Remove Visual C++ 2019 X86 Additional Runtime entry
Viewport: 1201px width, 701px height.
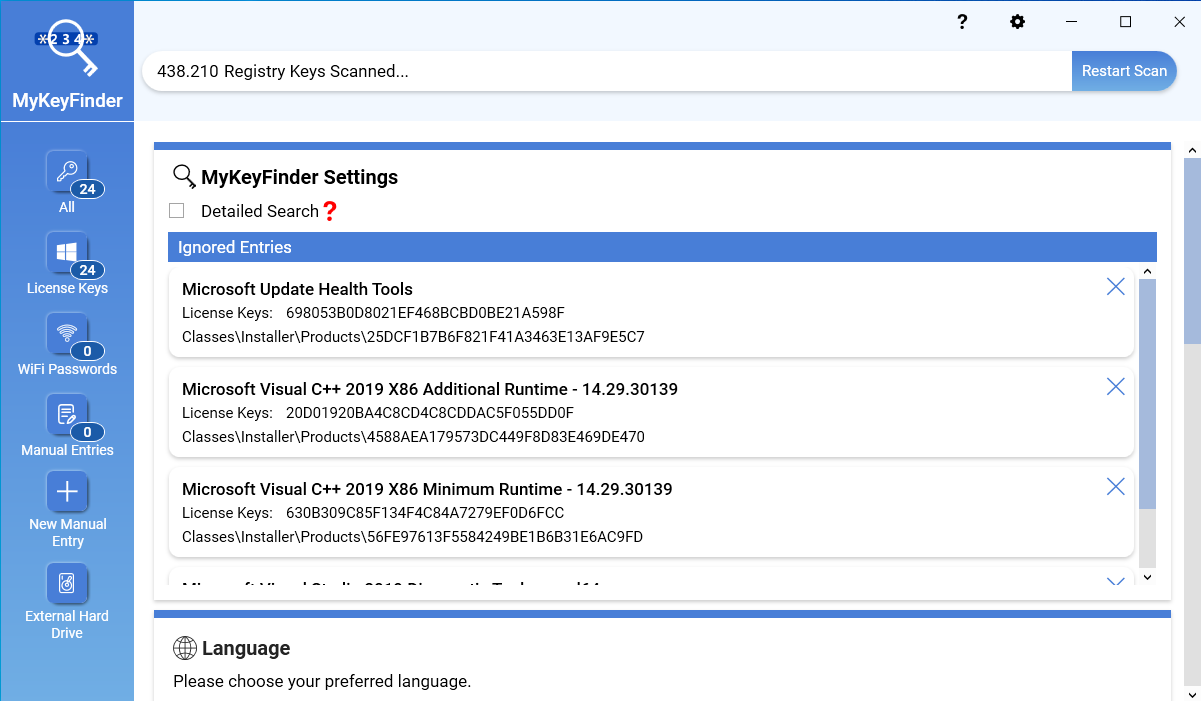tap(1116, 387)
